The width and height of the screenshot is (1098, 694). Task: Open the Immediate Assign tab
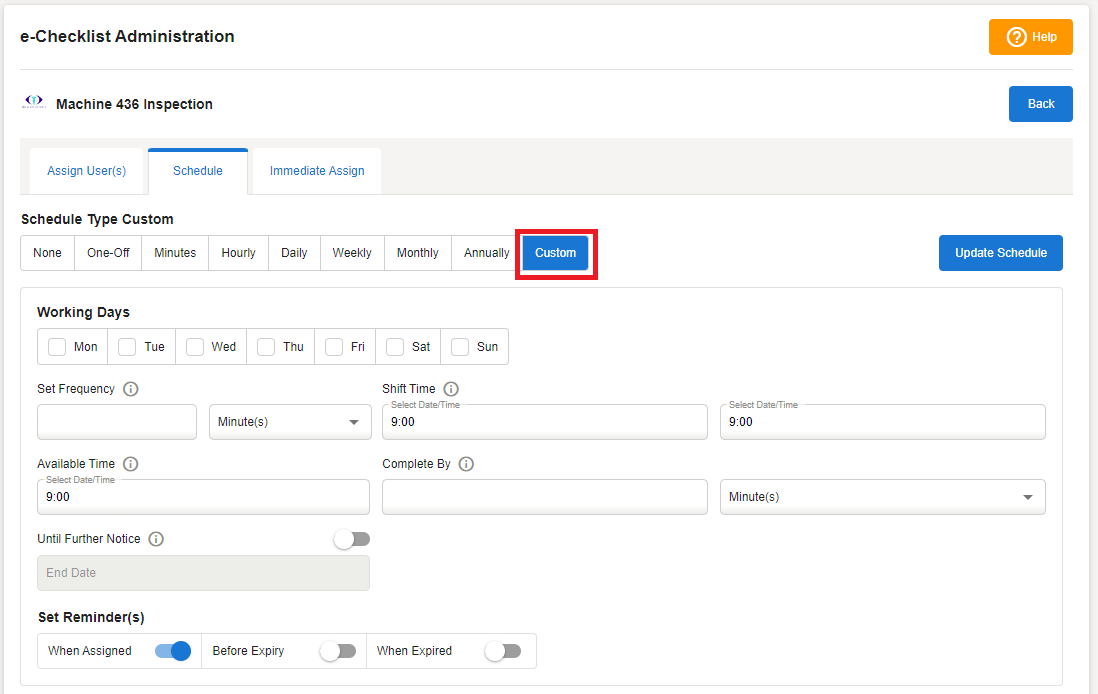click(317, 171)
